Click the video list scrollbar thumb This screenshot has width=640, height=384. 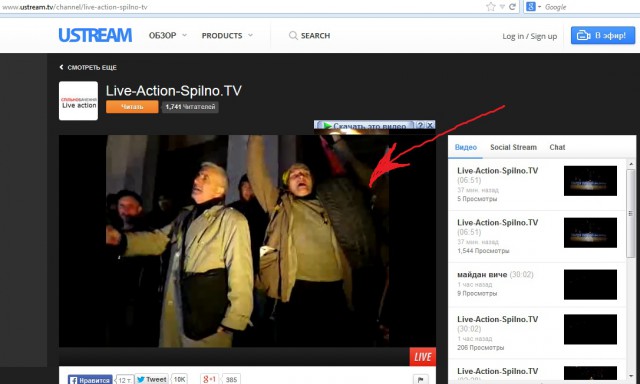pos(631,214)
